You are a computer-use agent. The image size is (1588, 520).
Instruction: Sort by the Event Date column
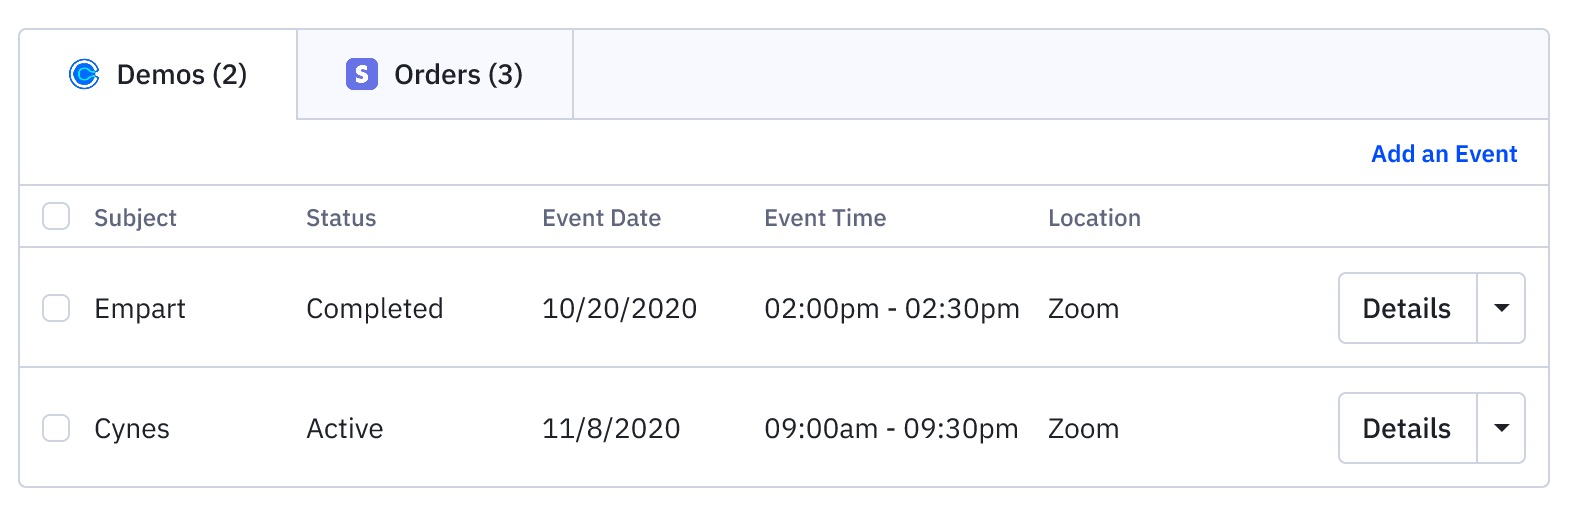coord(601,218)
